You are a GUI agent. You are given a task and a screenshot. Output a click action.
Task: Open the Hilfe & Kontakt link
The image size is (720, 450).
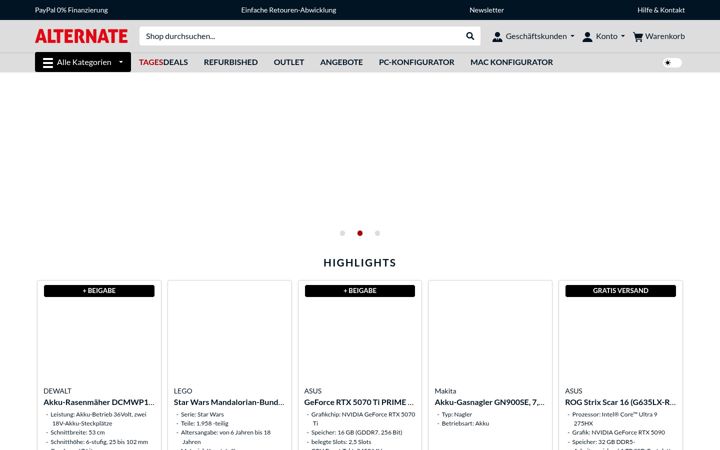(x=661, y=10)
